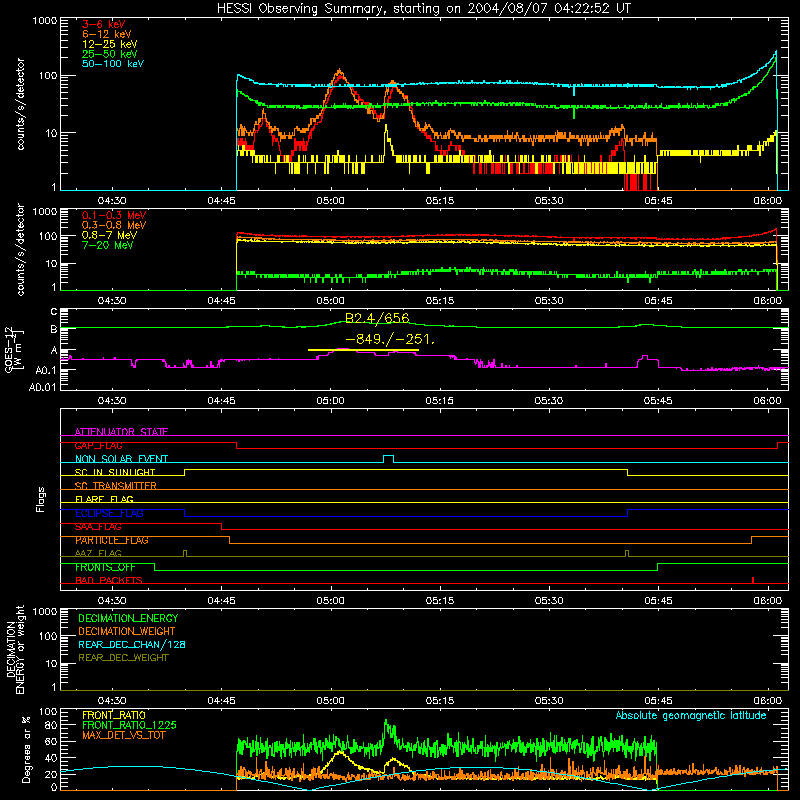Select the 7-20 MeV legend label
Image resolution: width=800 pixels, height=800 pixels.
[108, 245]
